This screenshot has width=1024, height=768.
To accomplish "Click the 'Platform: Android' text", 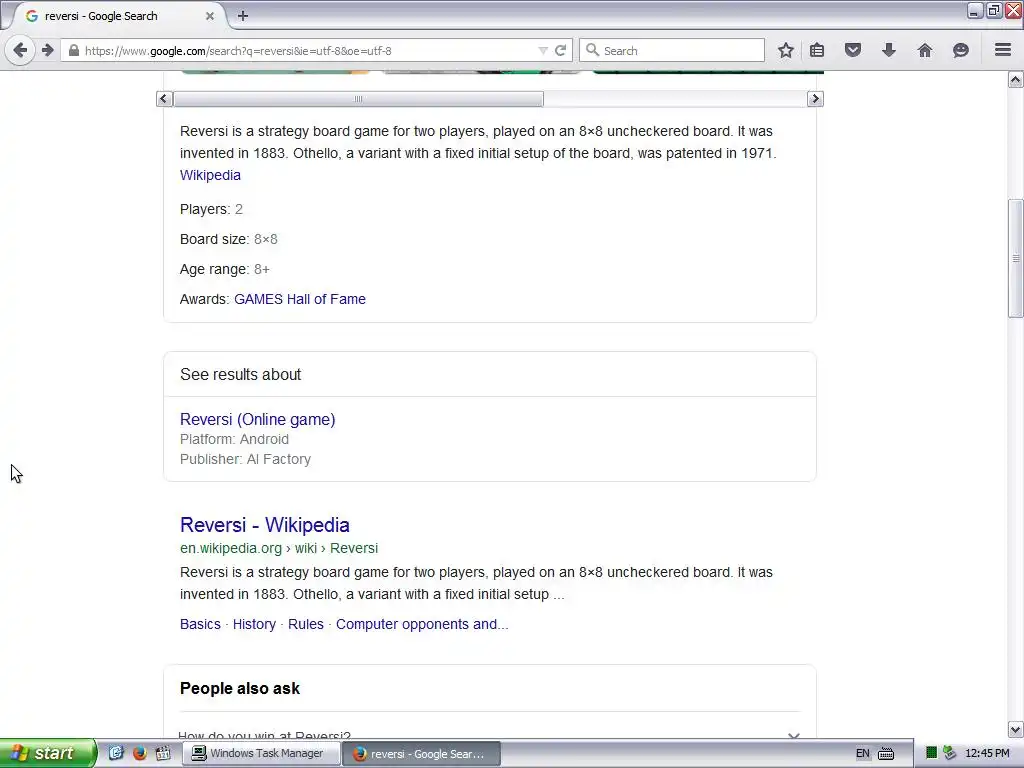I will pos(234,440).
